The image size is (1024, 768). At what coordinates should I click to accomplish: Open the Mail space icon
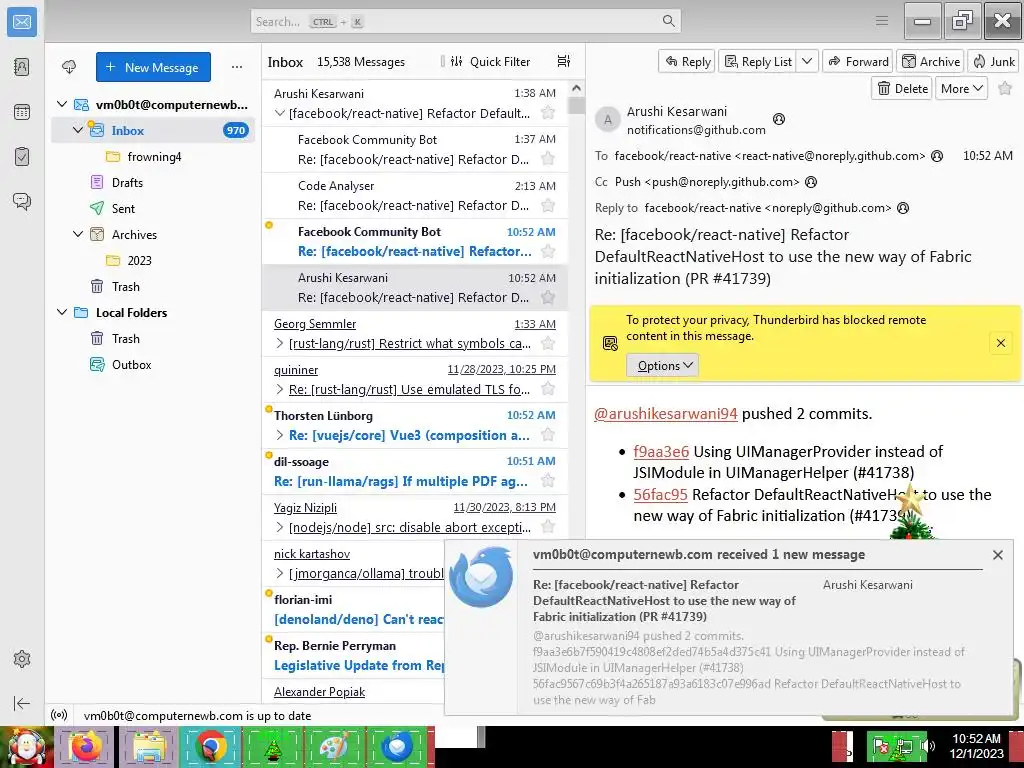click(x=22, y=22)
